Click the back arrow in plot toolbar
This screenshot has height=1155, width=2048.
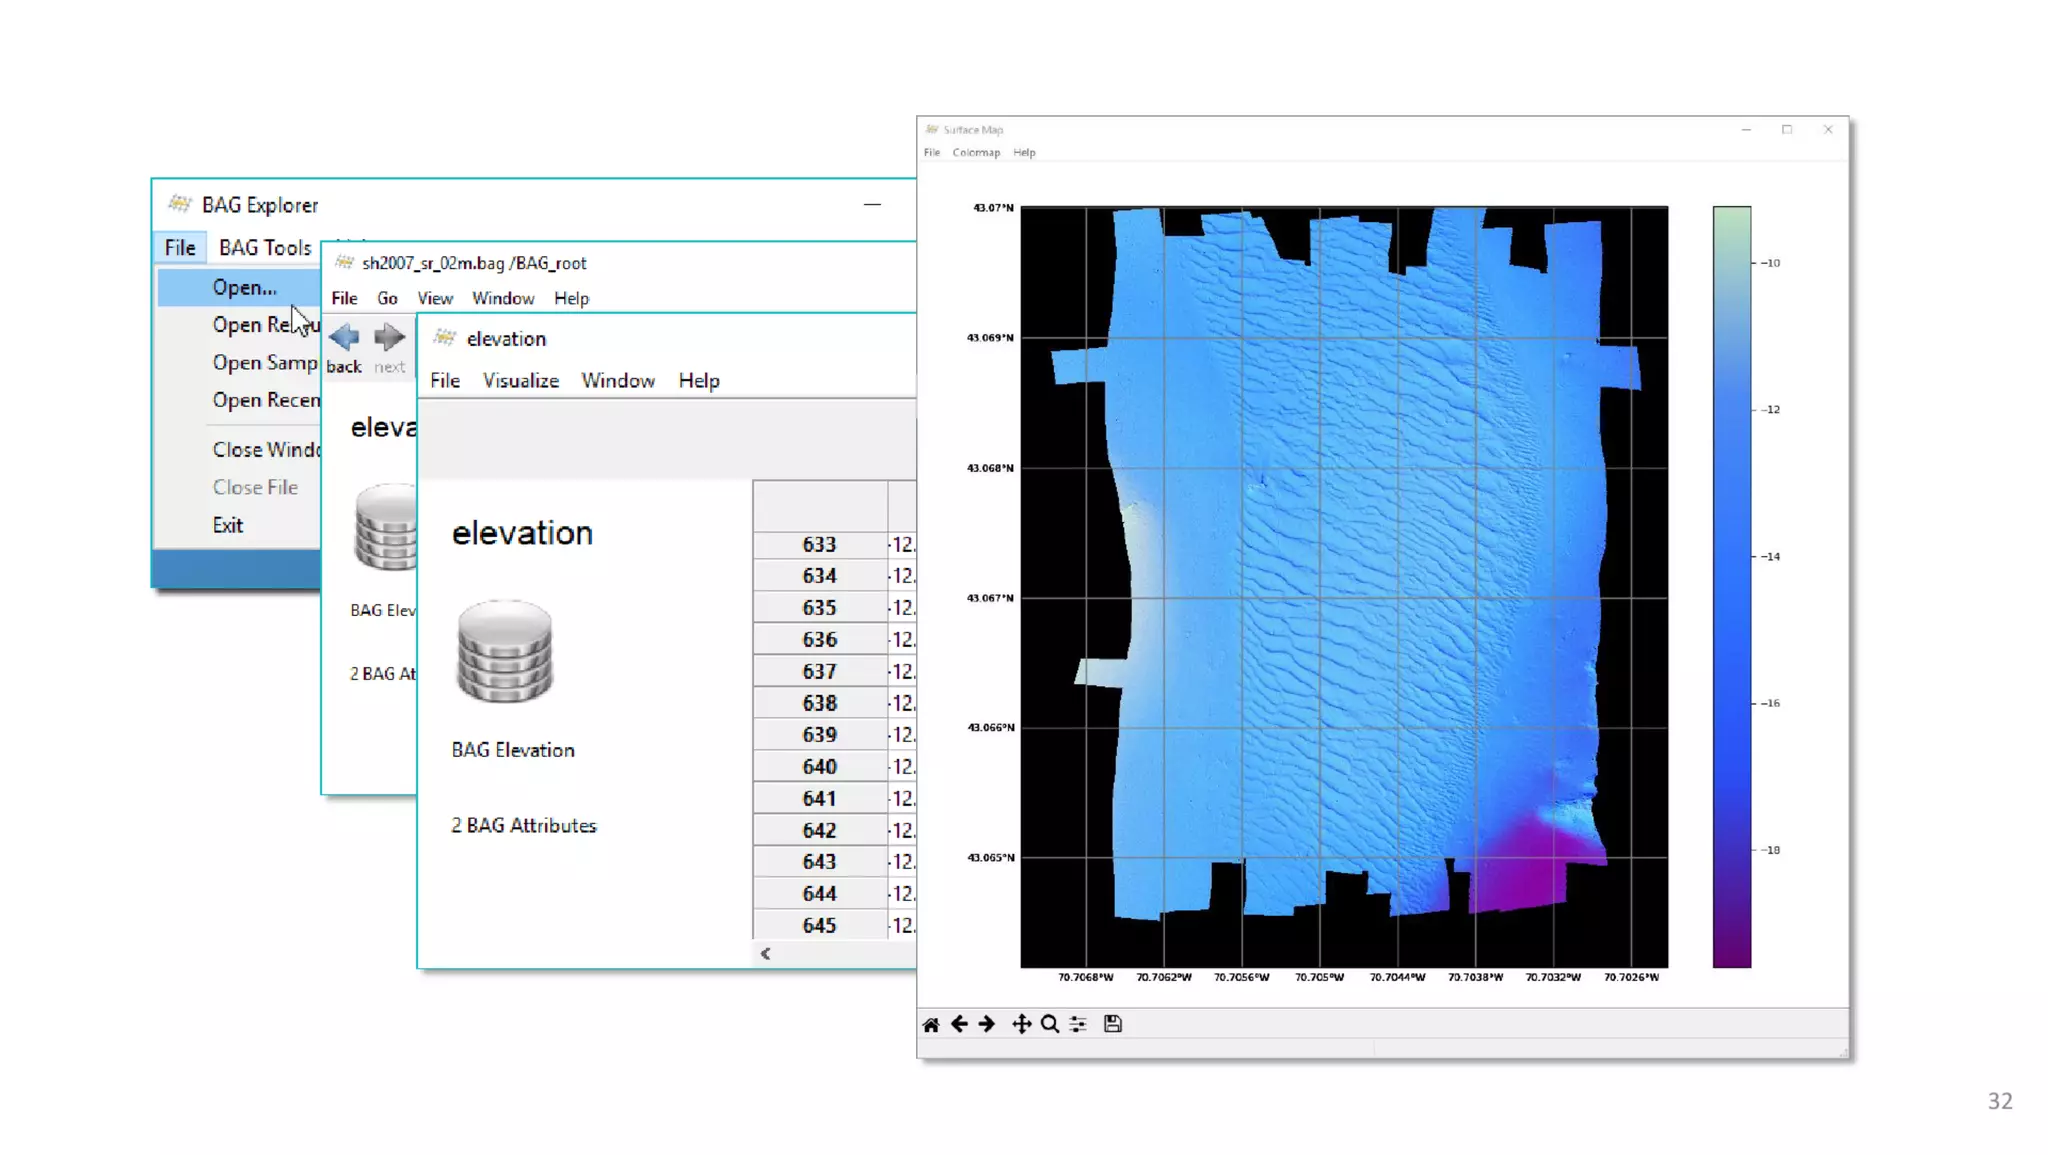(960, 1024)
